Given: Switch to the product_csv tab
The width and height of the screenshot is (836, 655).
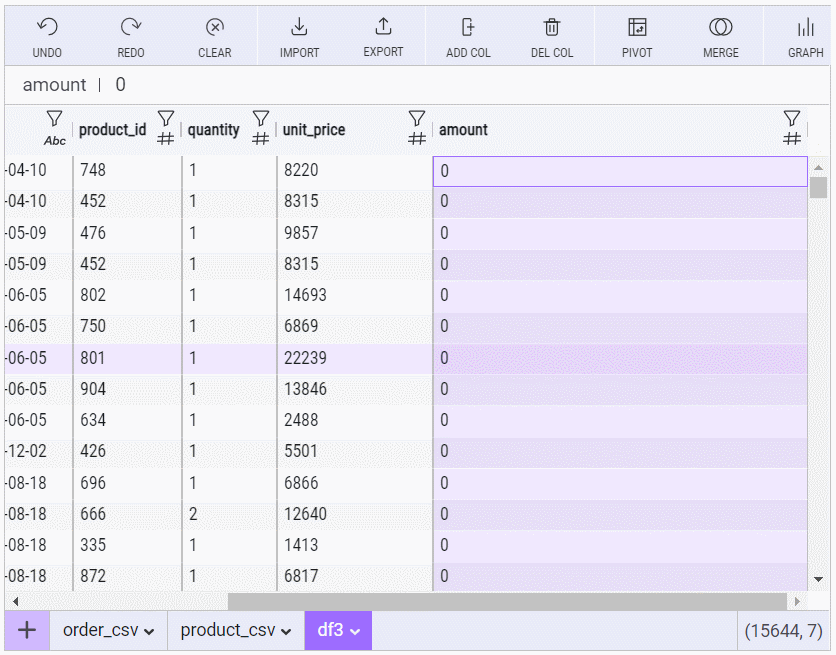Looking at the screenshot, I should 228,630.
